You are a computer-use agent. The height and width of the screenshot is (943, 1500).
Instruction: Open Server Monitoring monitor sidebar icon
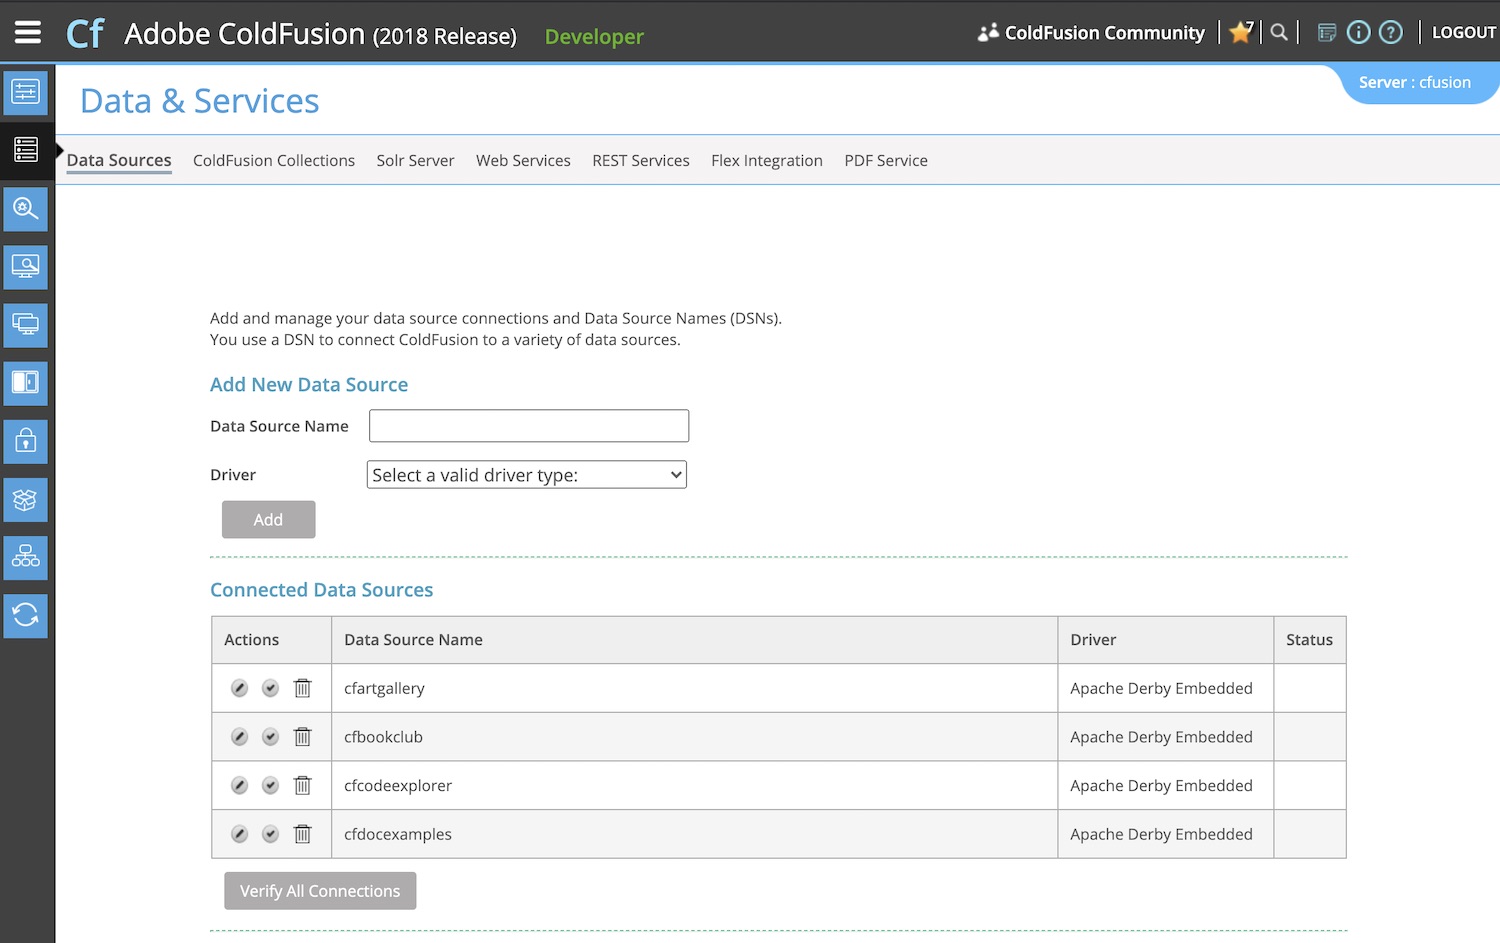coord(25,266)
